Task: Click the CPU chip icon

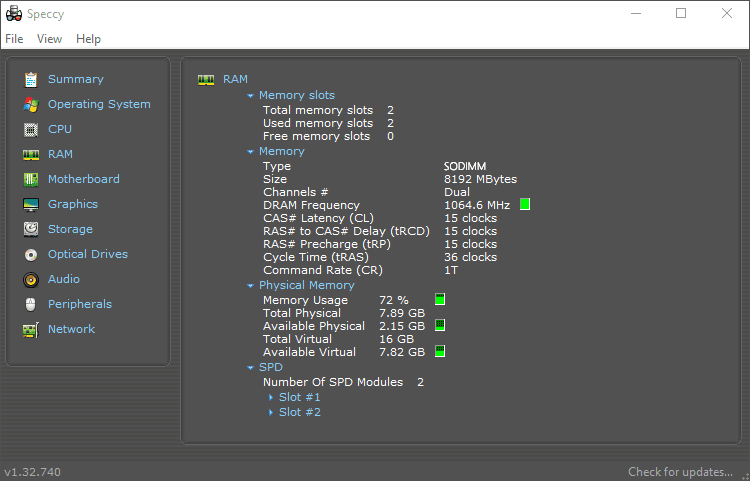Action: point(31,129)
